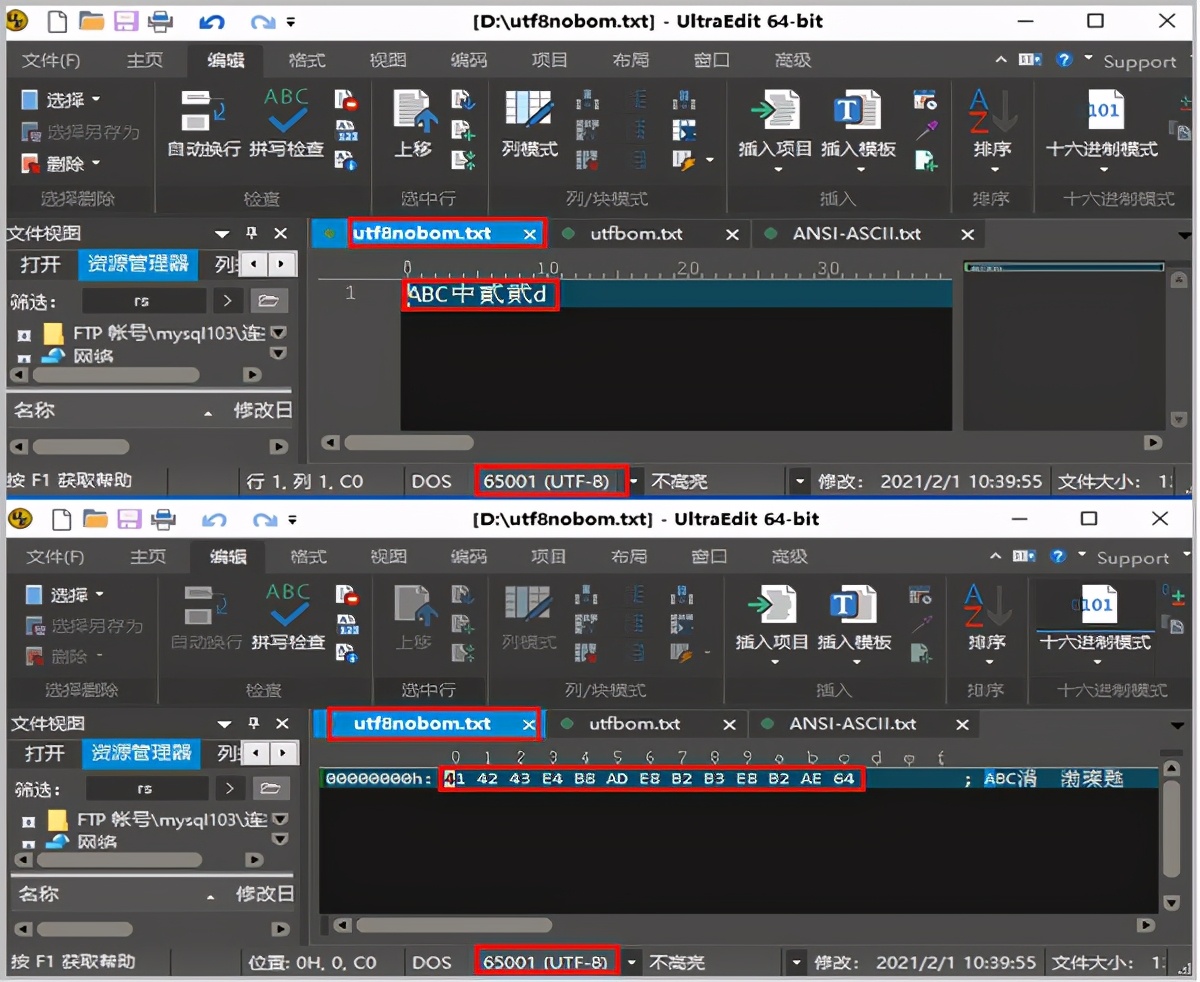Open encoding dropdown next to 65001 (UTF-8) in text-view window
The width and height of the screenshot is (1200, 982).
tap(634, 482)
